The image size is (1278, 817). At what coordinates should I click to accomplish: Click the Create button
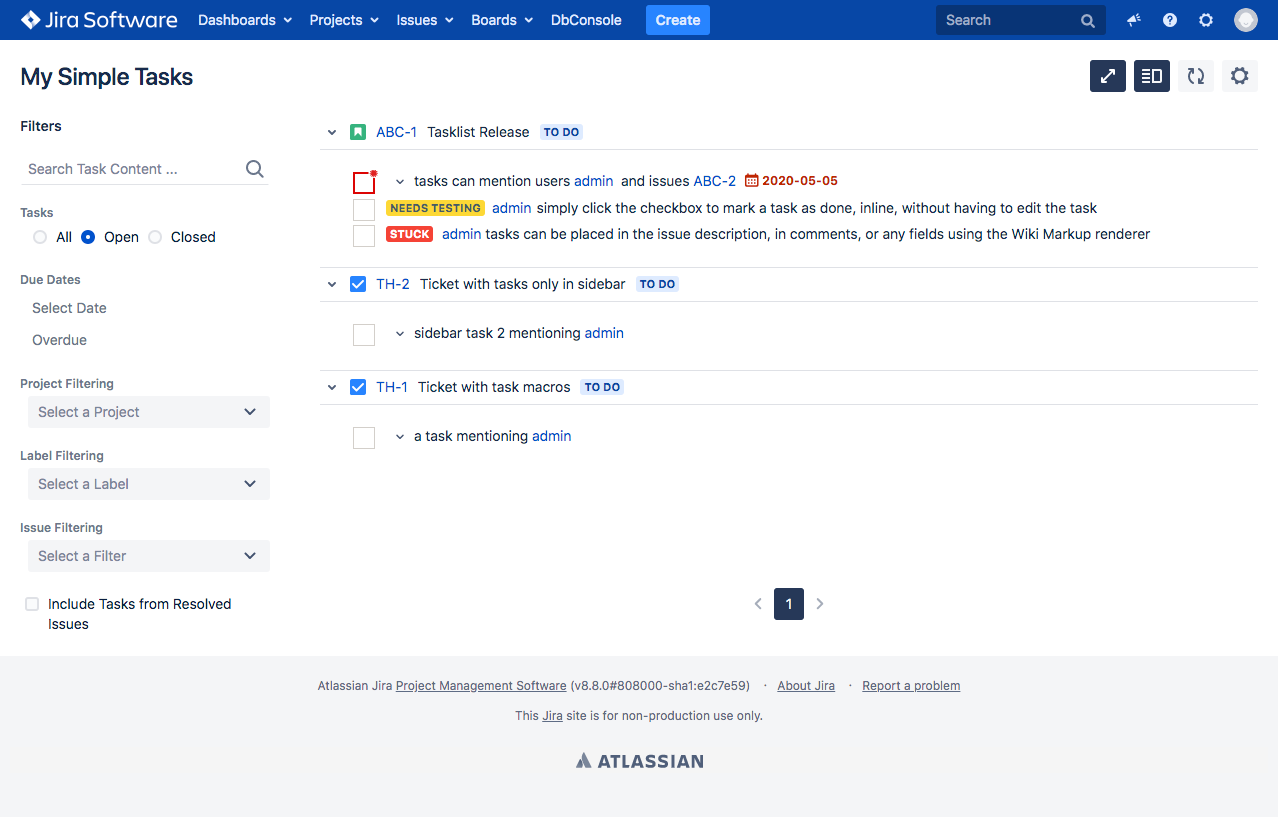click(x=678, y=20)
